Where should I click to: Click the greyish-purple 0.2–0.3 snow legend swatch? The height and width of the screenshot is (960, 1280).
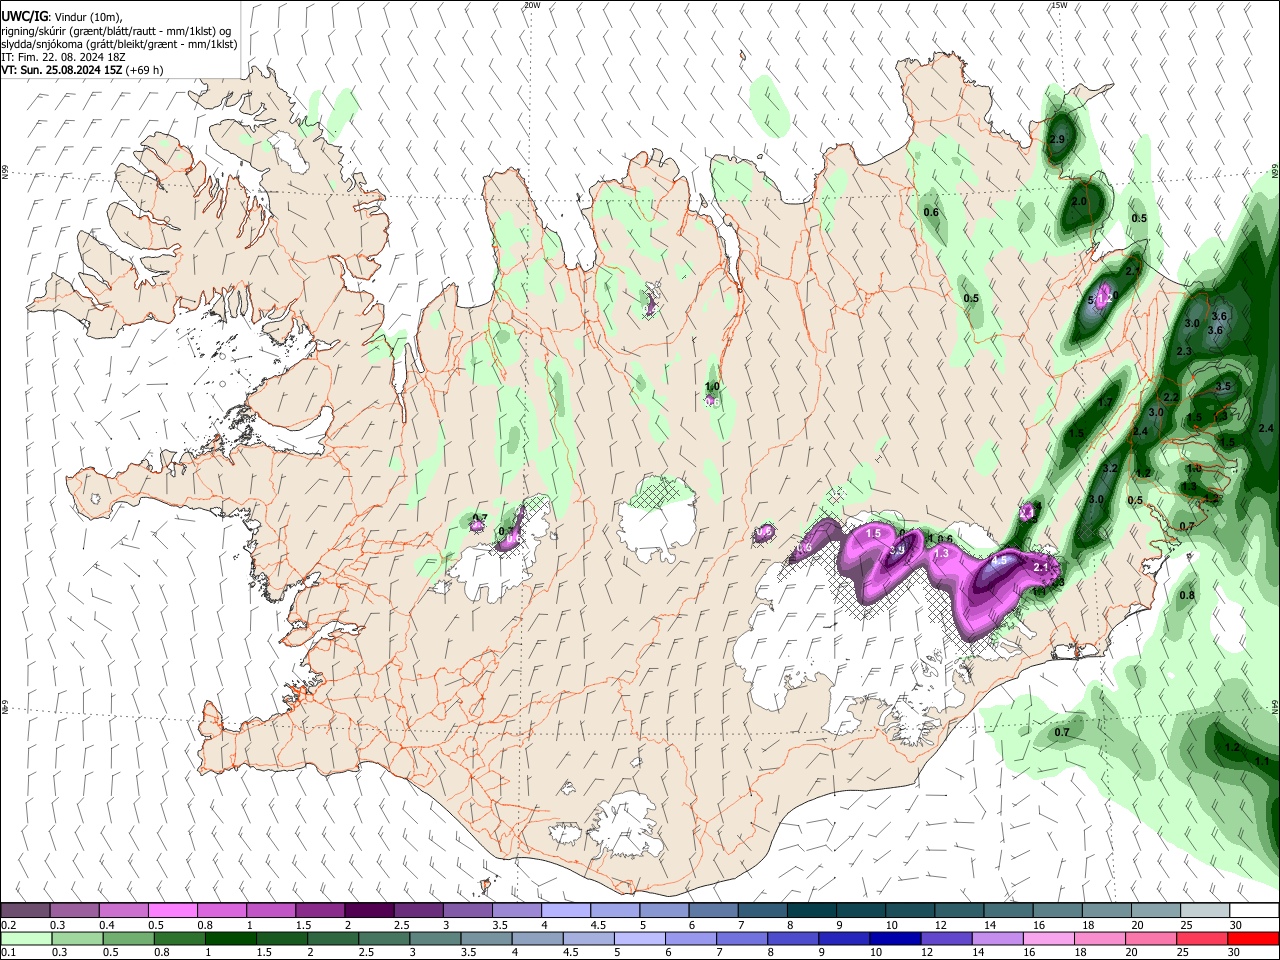pyautogui.click(x=26, y=911)
